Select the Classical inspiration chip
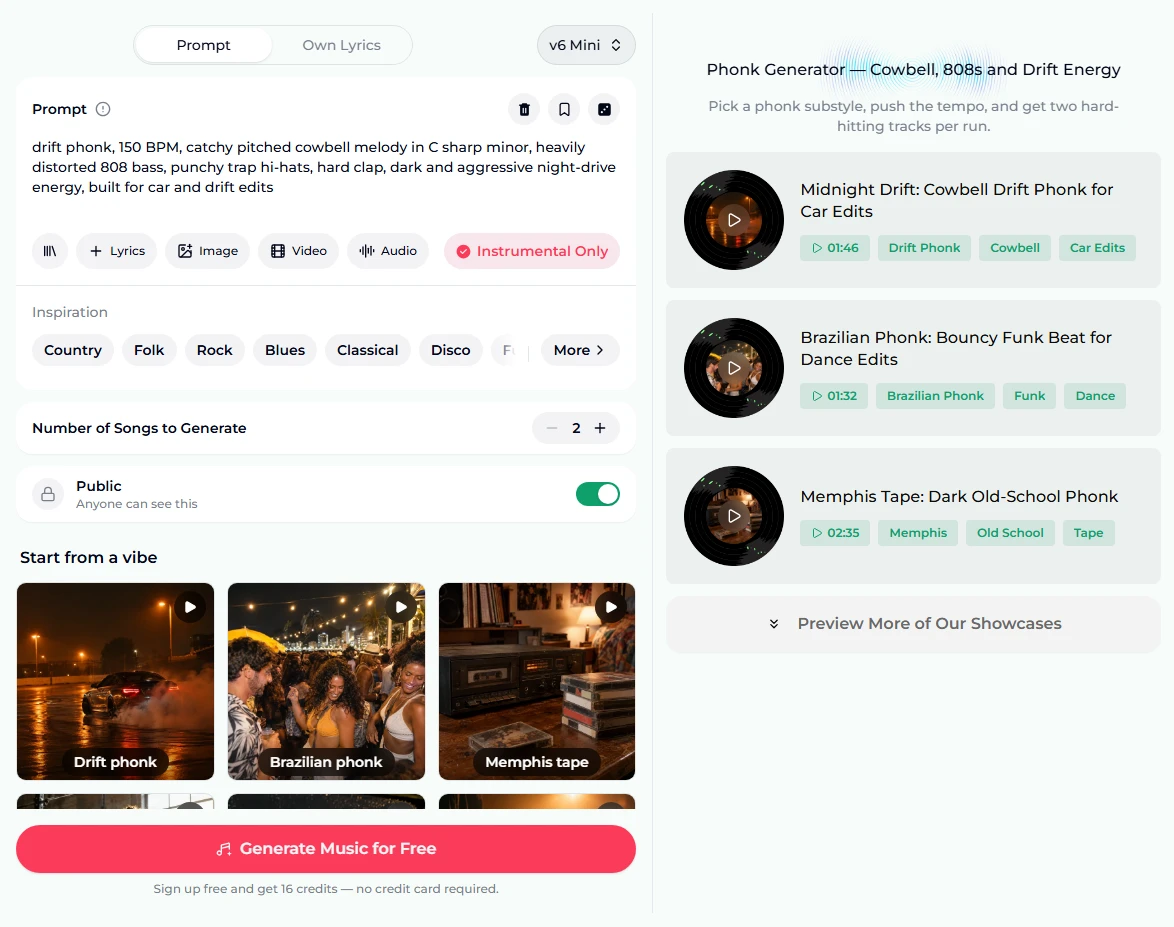This screenshot has height=927, width=1174. [x=368, y=350]
